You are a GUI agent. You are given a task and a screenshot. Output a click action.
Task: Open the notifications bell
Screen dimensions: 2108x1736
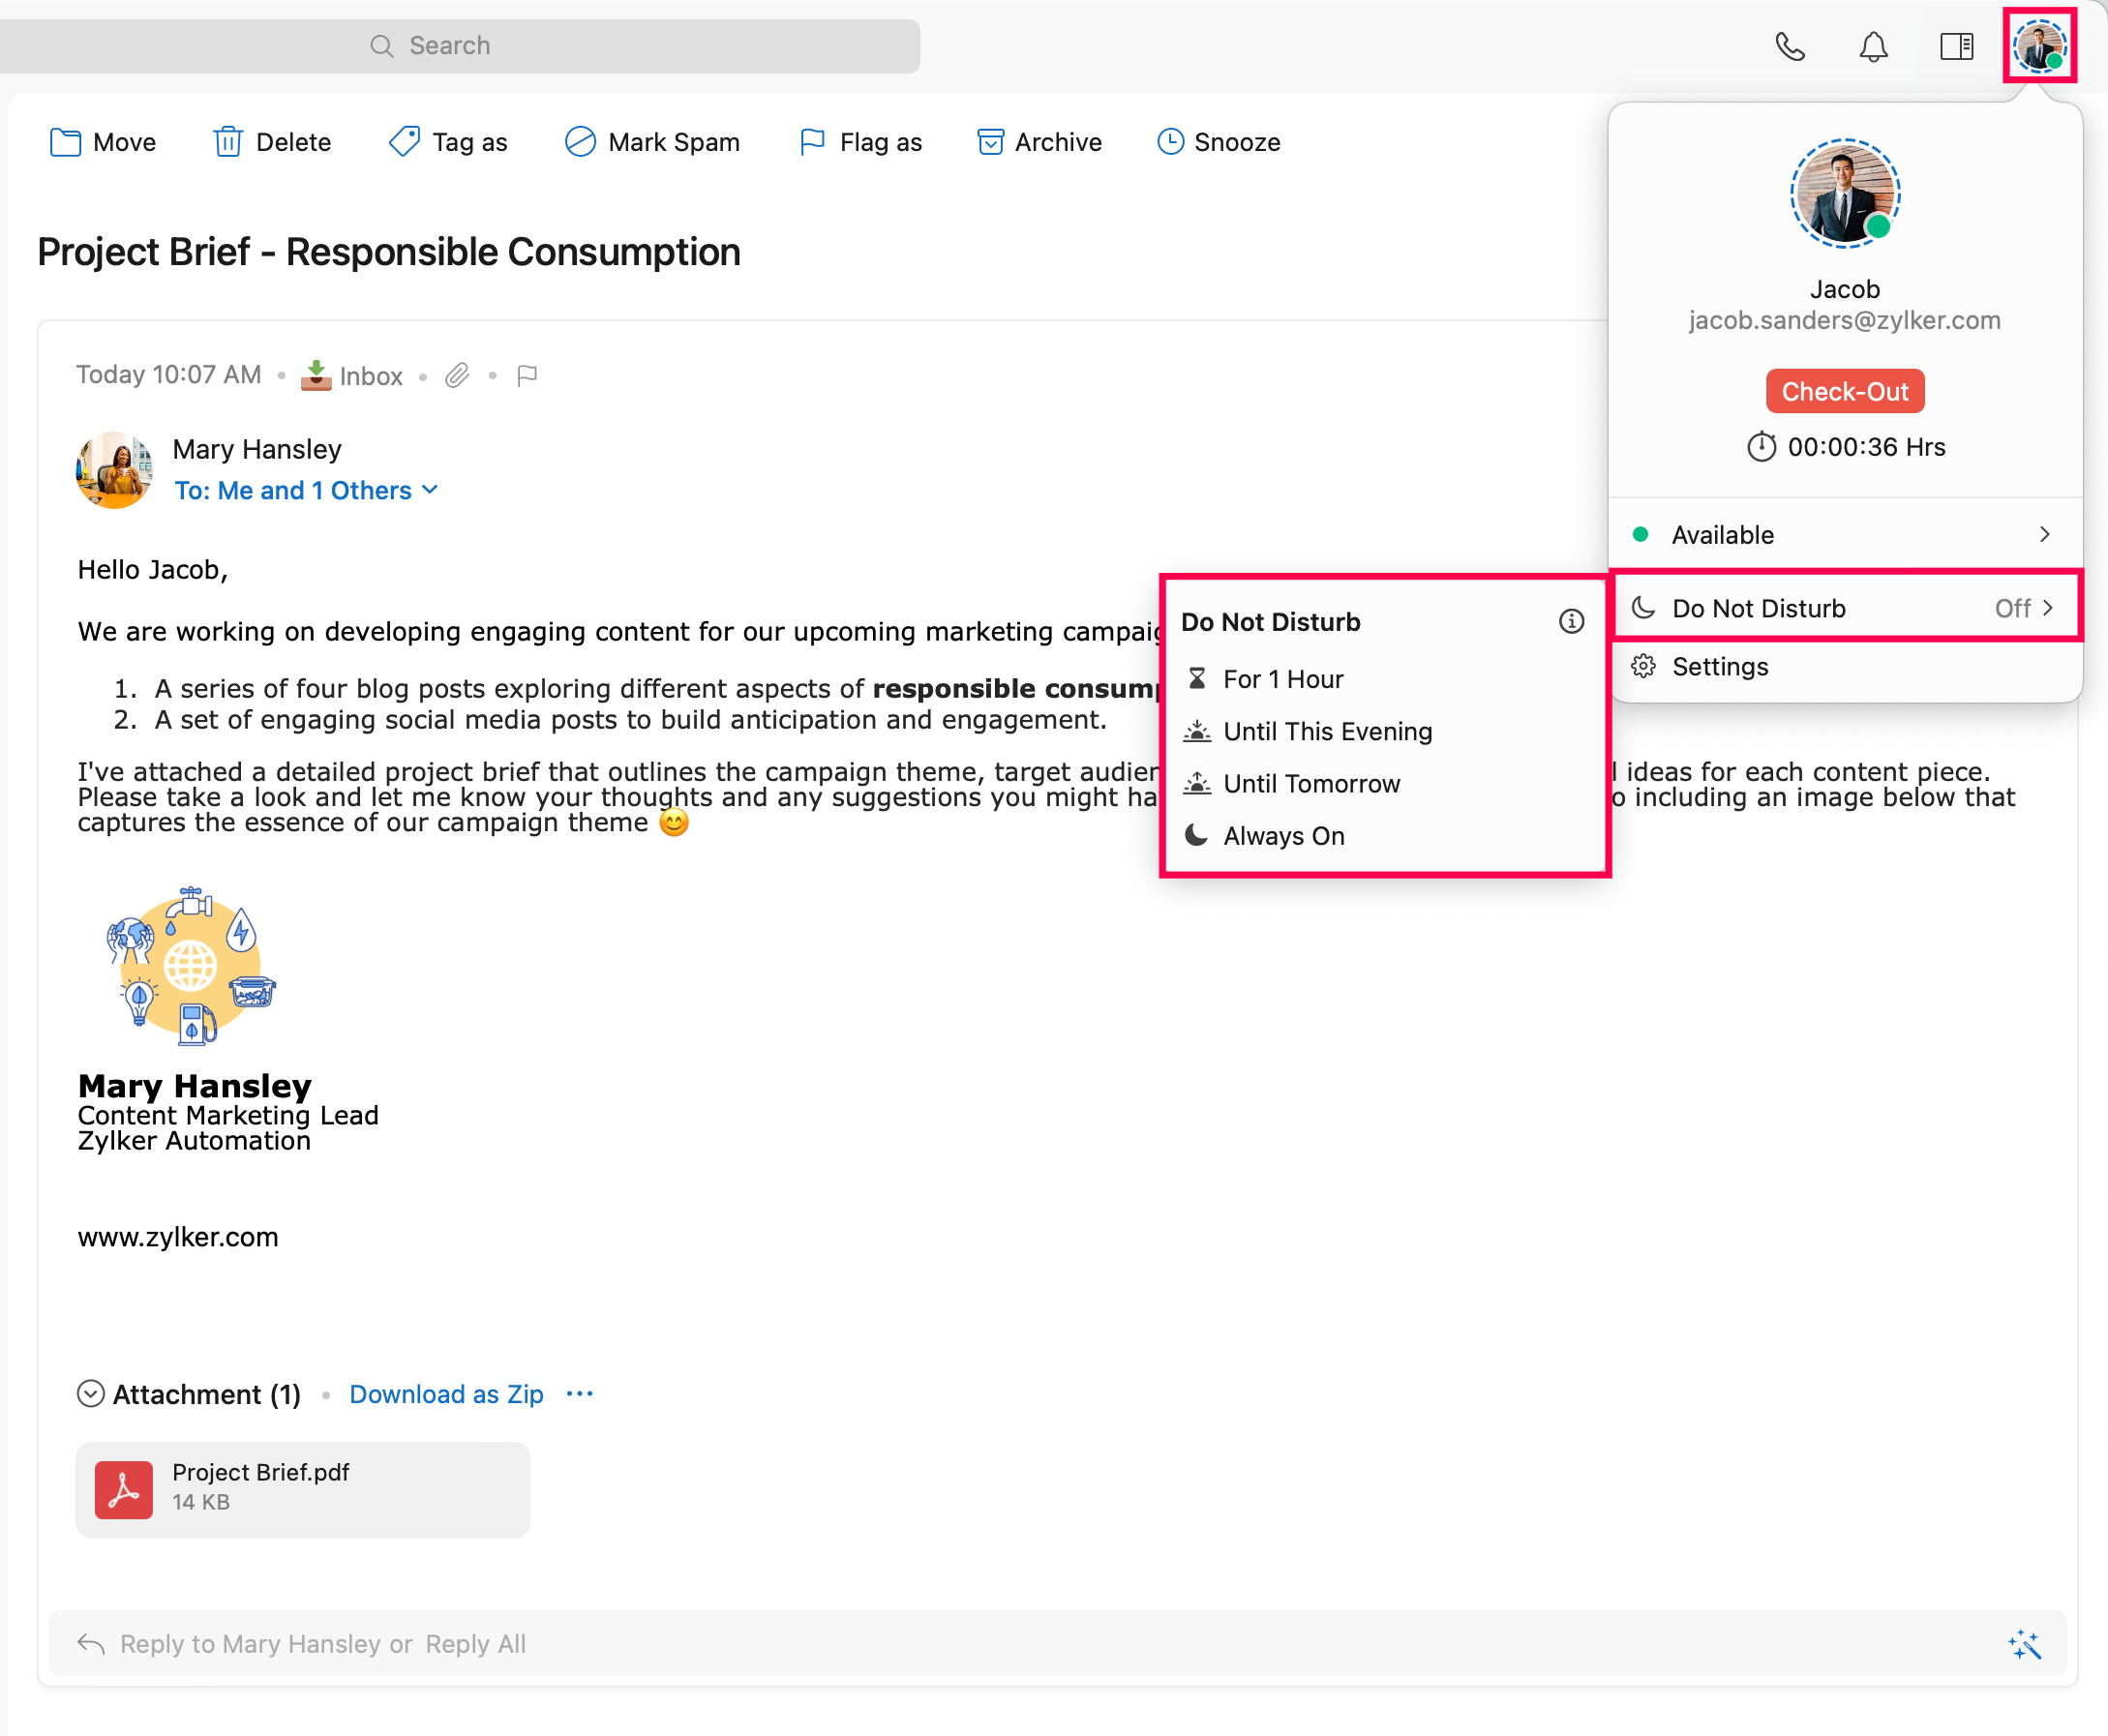pos(1872,46)
